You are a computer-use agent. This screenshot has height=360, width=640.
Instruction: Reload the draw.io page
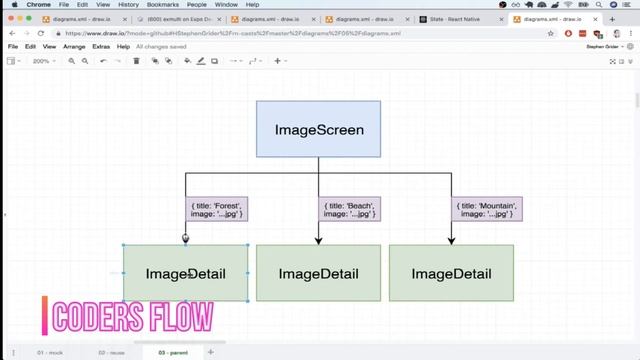(x=40, y=33)
